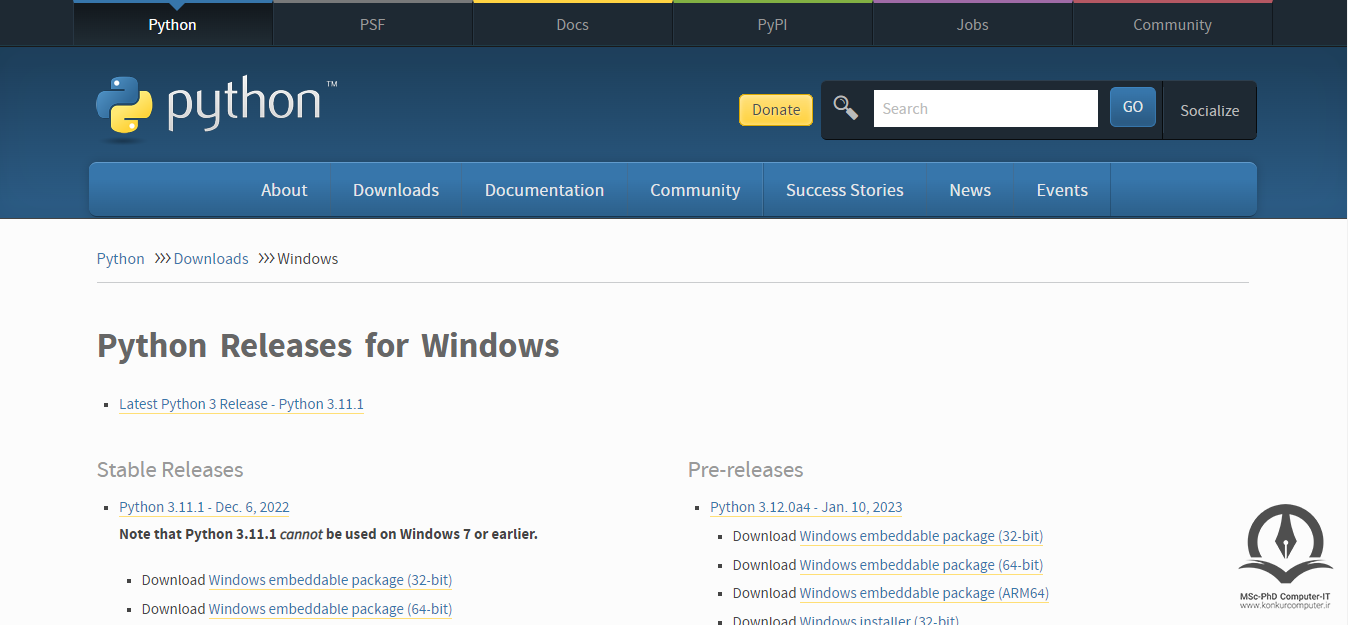Go to the PyPI top tab

(x=772, y=24)
